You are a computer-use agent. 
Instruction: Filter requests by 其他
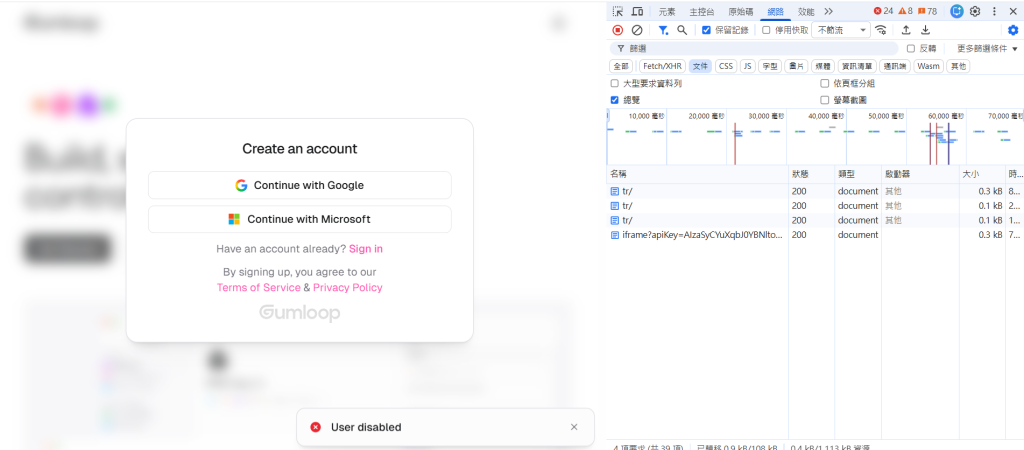[958, 66]
